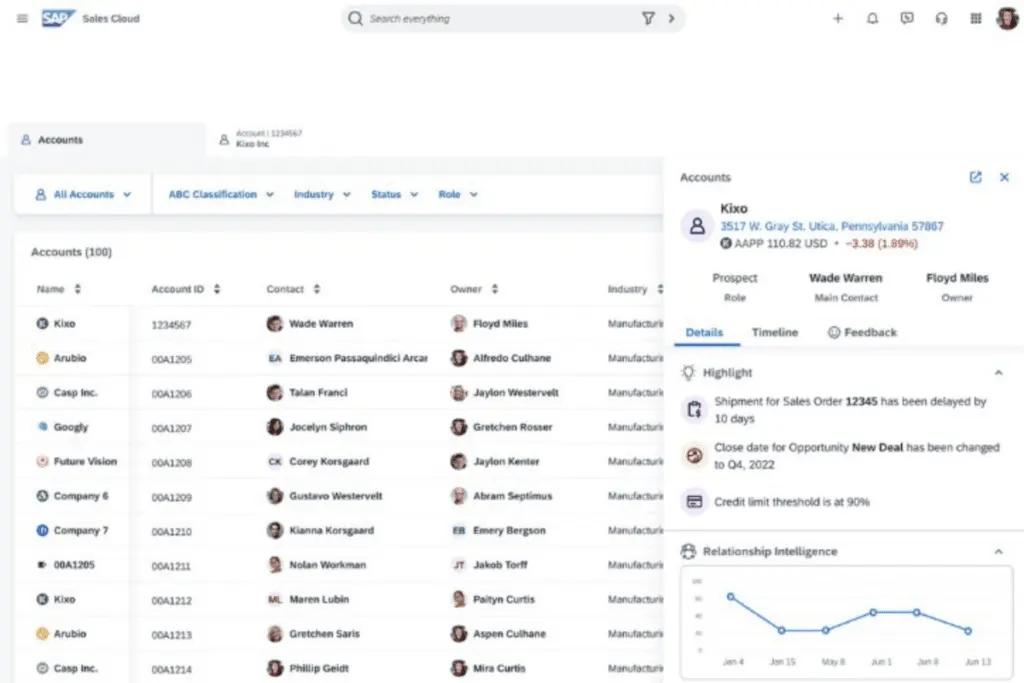
Task: Click the search bar arrow icon
Action: pyautogui.click(x=671, y=18)
